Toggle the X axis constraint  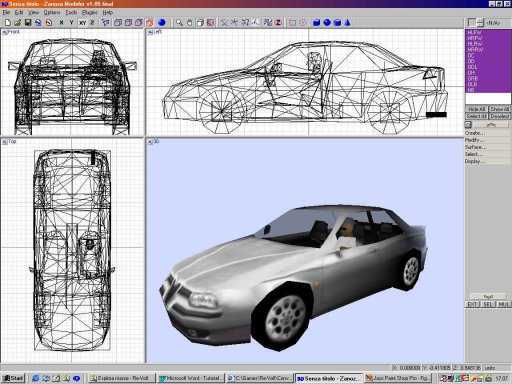coord(61,23)
